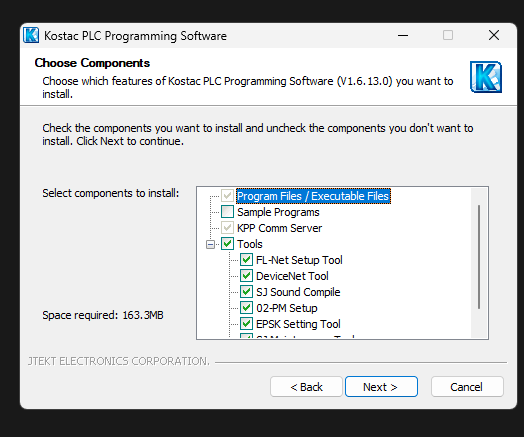Click the Kostac K icon in the title bar
This screenshot has height=437, width=524.
point(31,35)
